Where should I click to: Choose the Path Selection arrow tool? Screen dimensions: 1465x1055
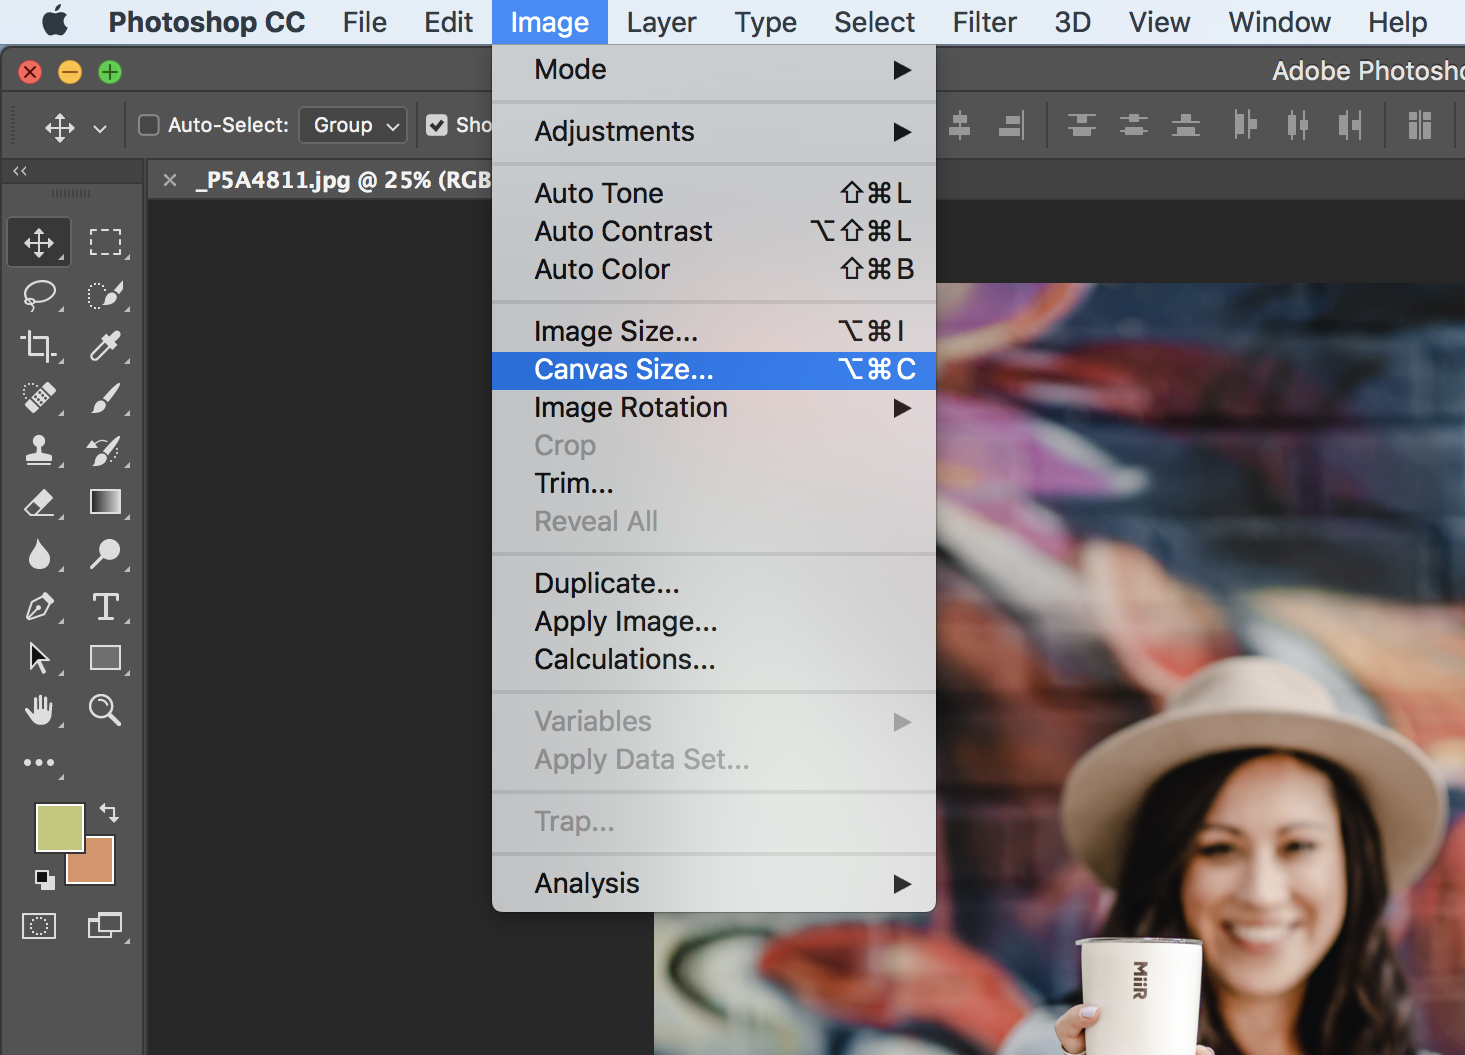tap(39, 658)
